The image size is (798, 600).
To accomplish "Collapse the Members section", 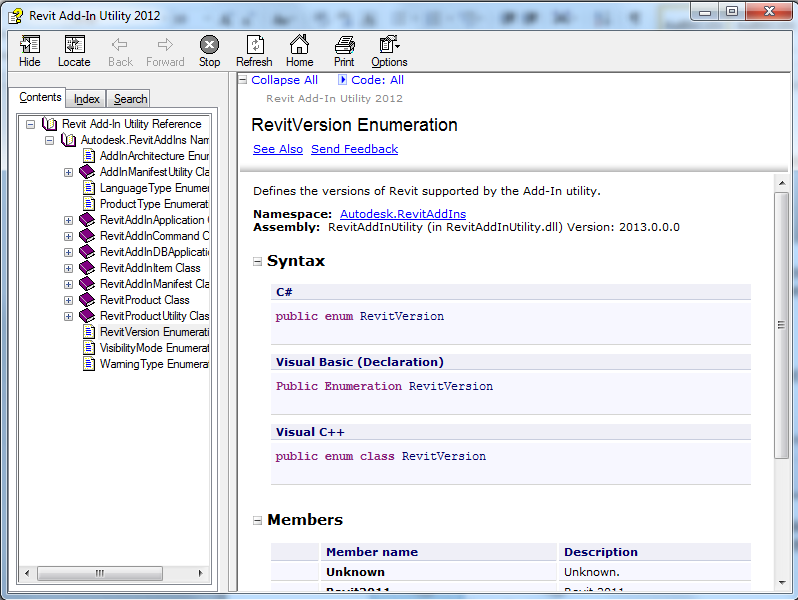I will point(258,520).
